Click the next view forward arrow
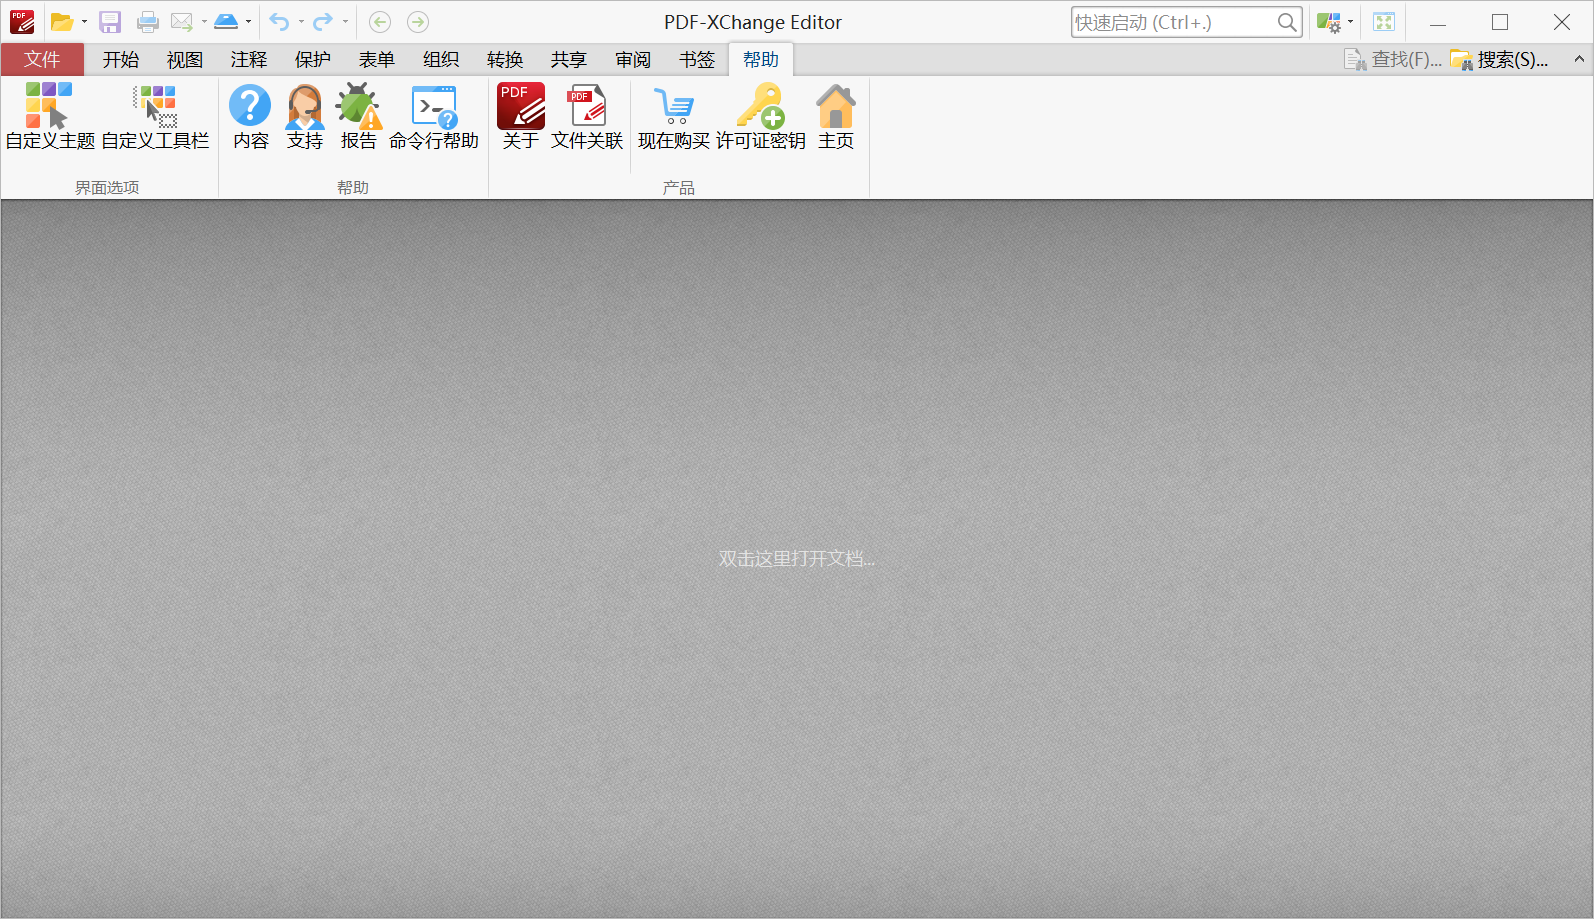 tap(418, 22)
